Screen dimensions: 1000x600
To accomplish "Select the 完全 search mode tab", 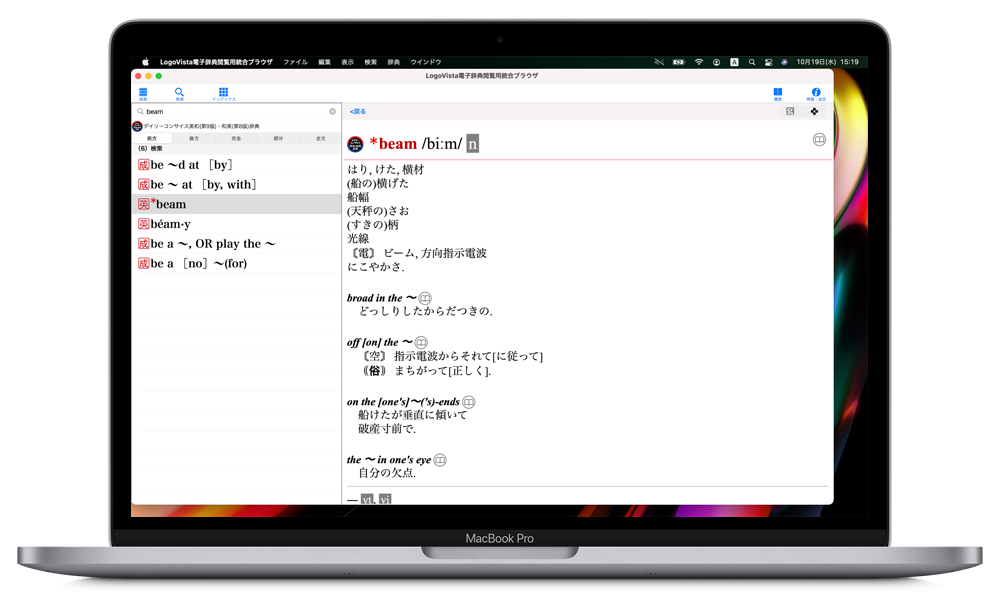I will (x=236, y=138).
